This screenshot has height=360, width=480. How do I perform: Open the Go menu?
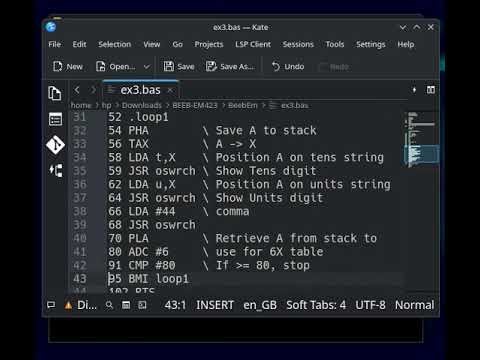178,44
